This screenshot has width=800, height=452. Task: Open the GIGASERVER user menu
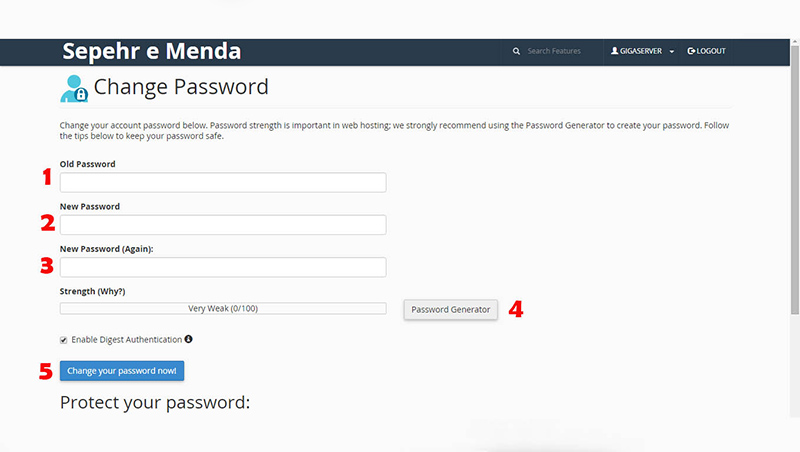pos(642,51)
